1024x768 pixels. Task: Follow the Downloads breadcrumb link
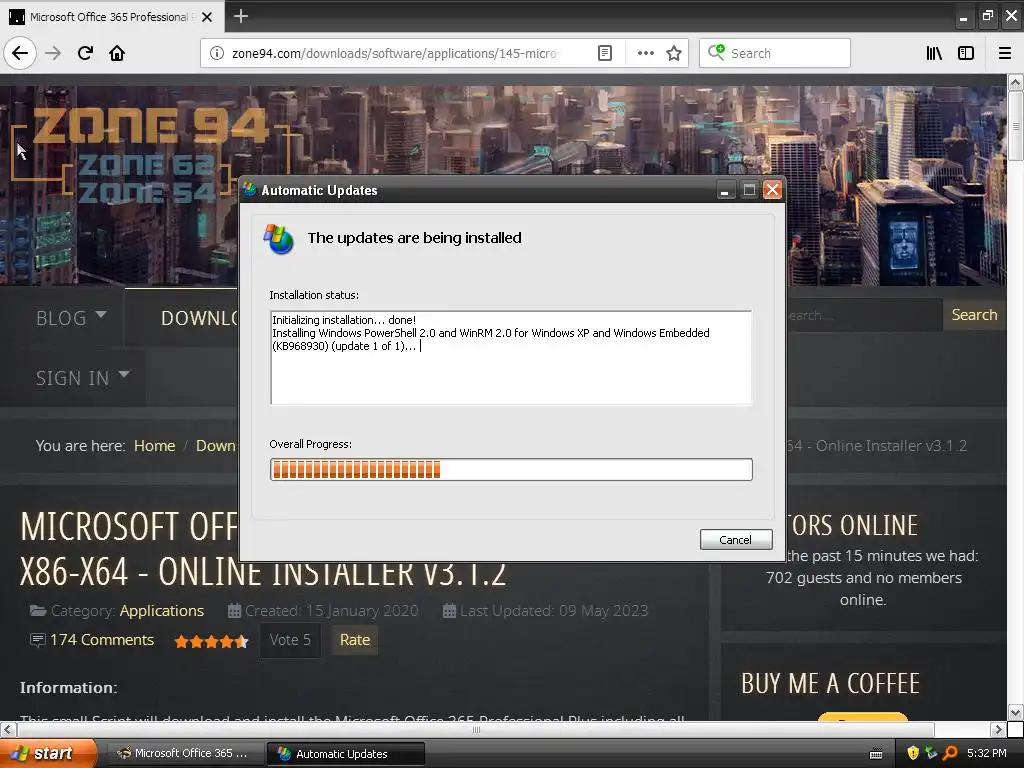coord(216,445)
